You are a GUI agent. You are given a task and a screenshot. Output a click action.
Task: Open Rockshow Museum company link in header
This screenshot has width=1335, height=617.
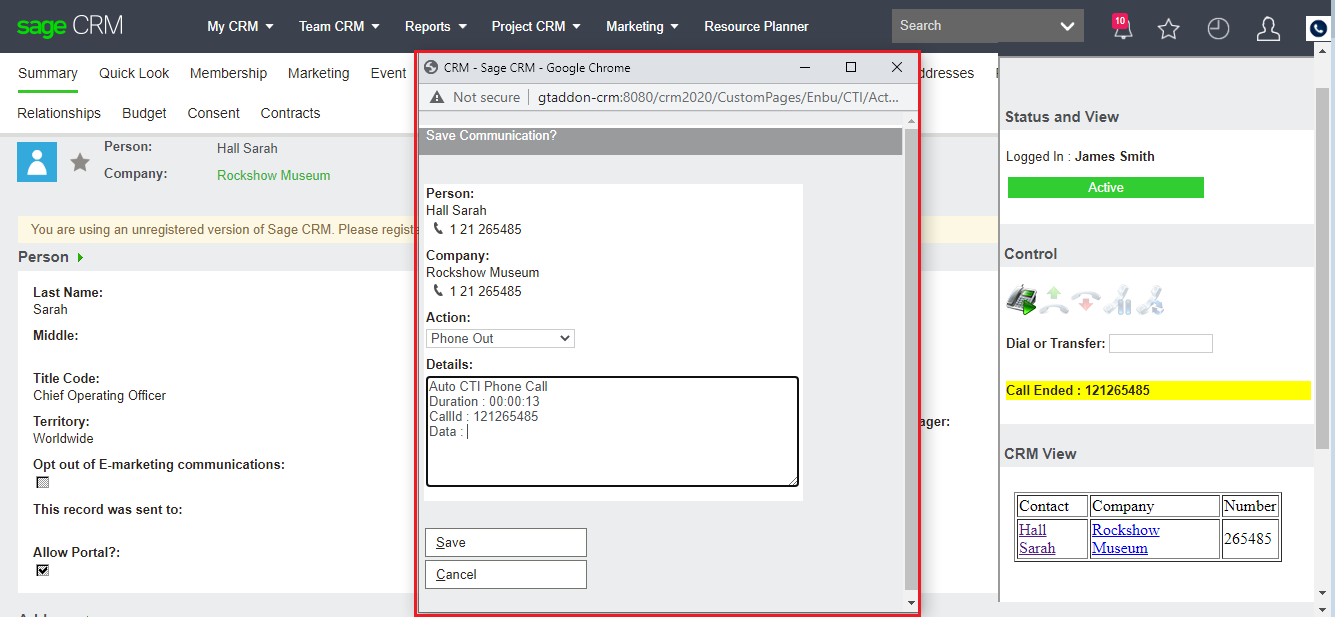pyautogui.click(x=273, y=175)
